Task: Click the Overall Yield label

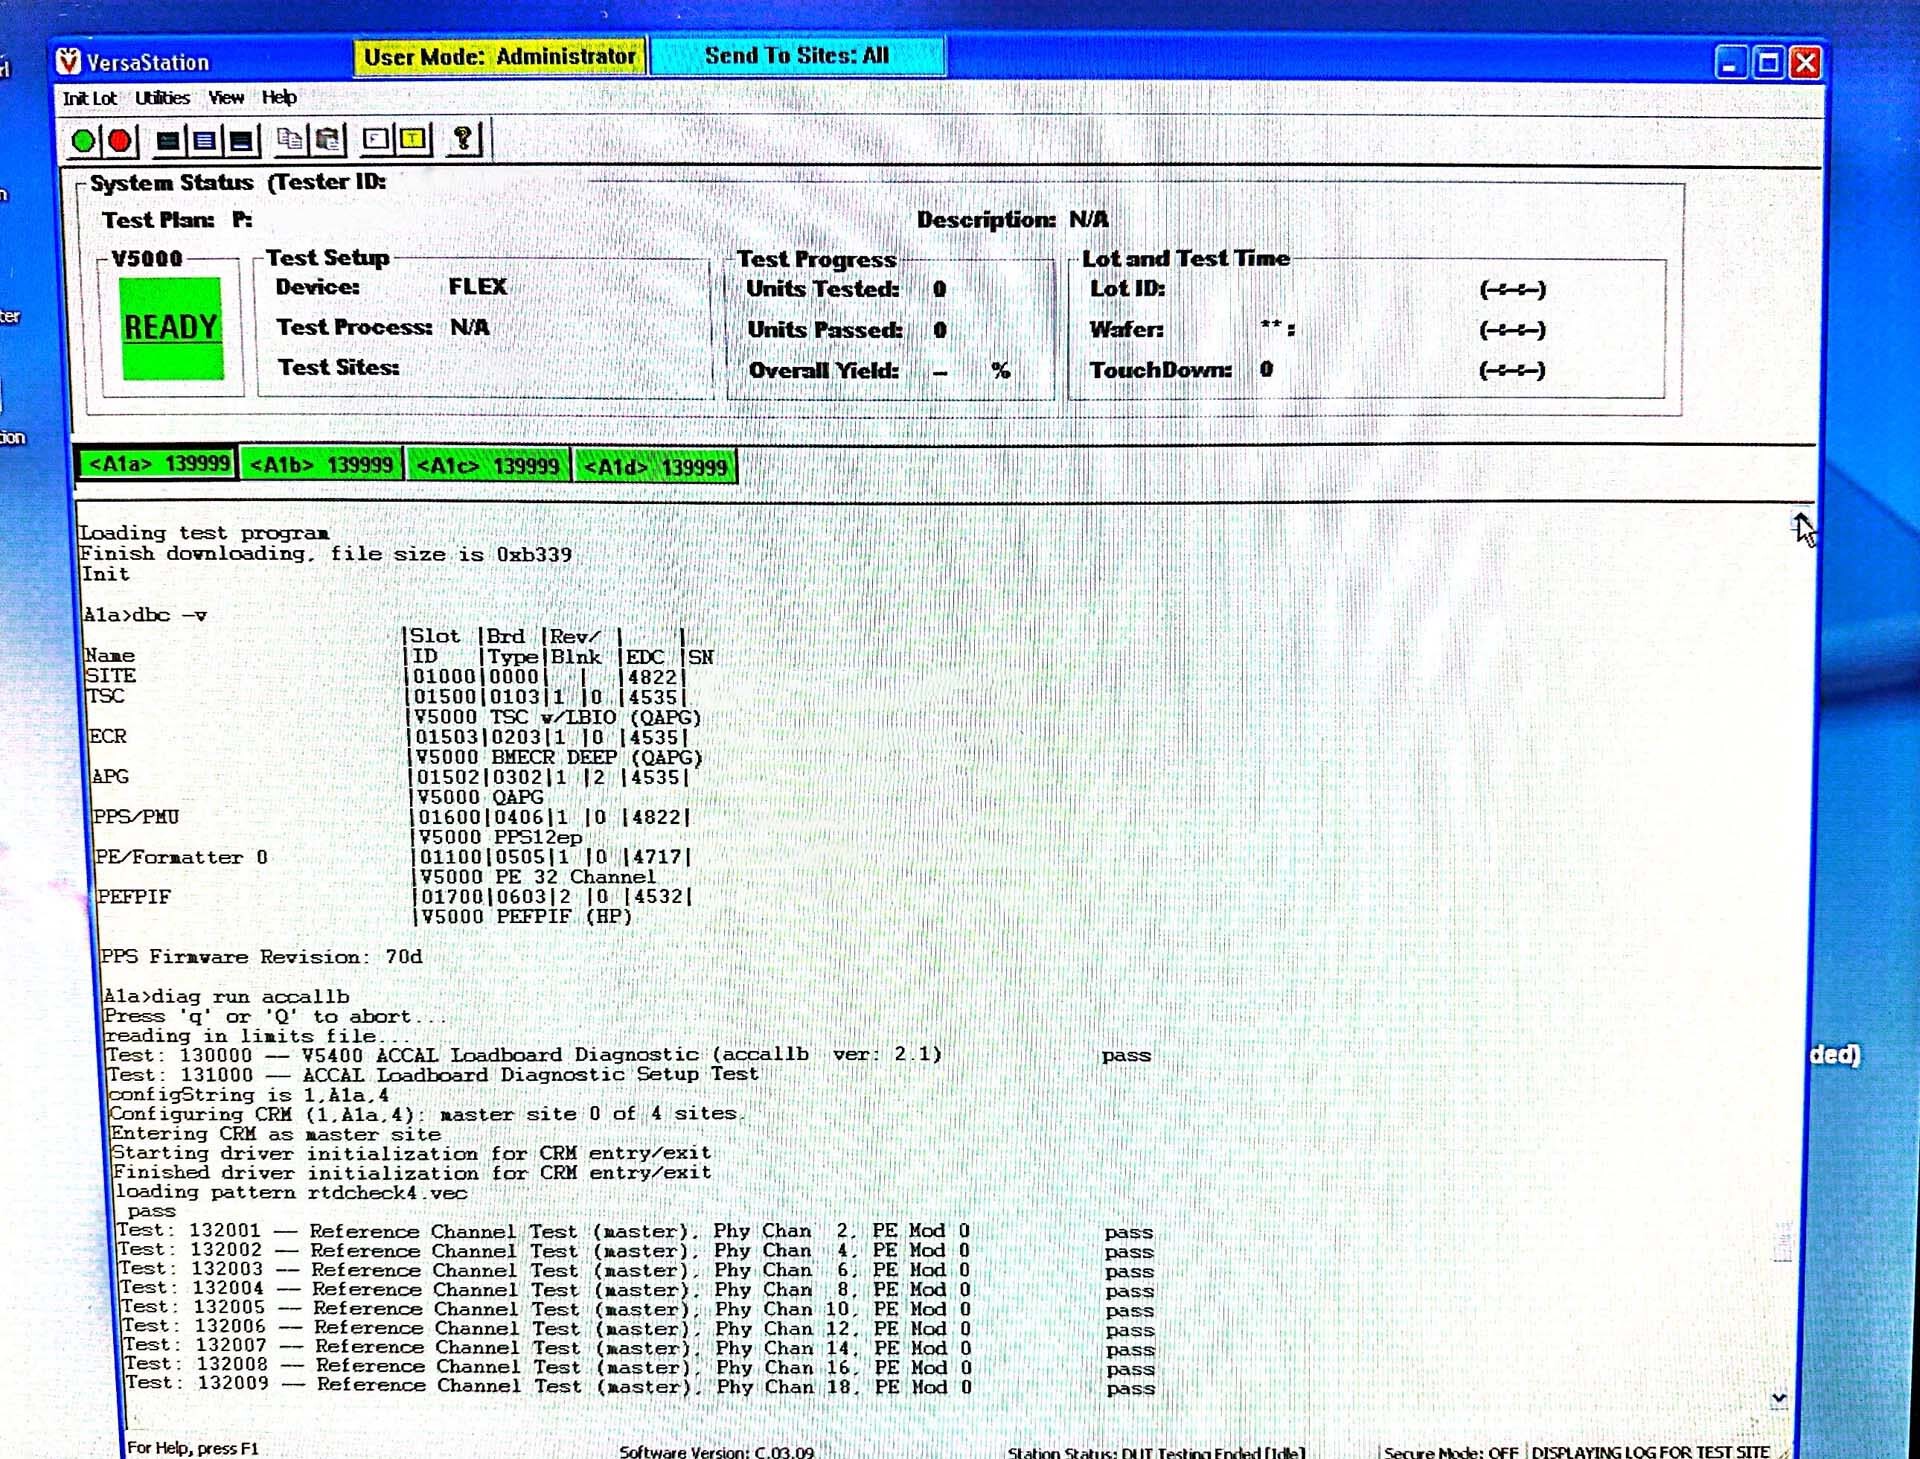Action: pyautogui.click(x=824, y=371)
